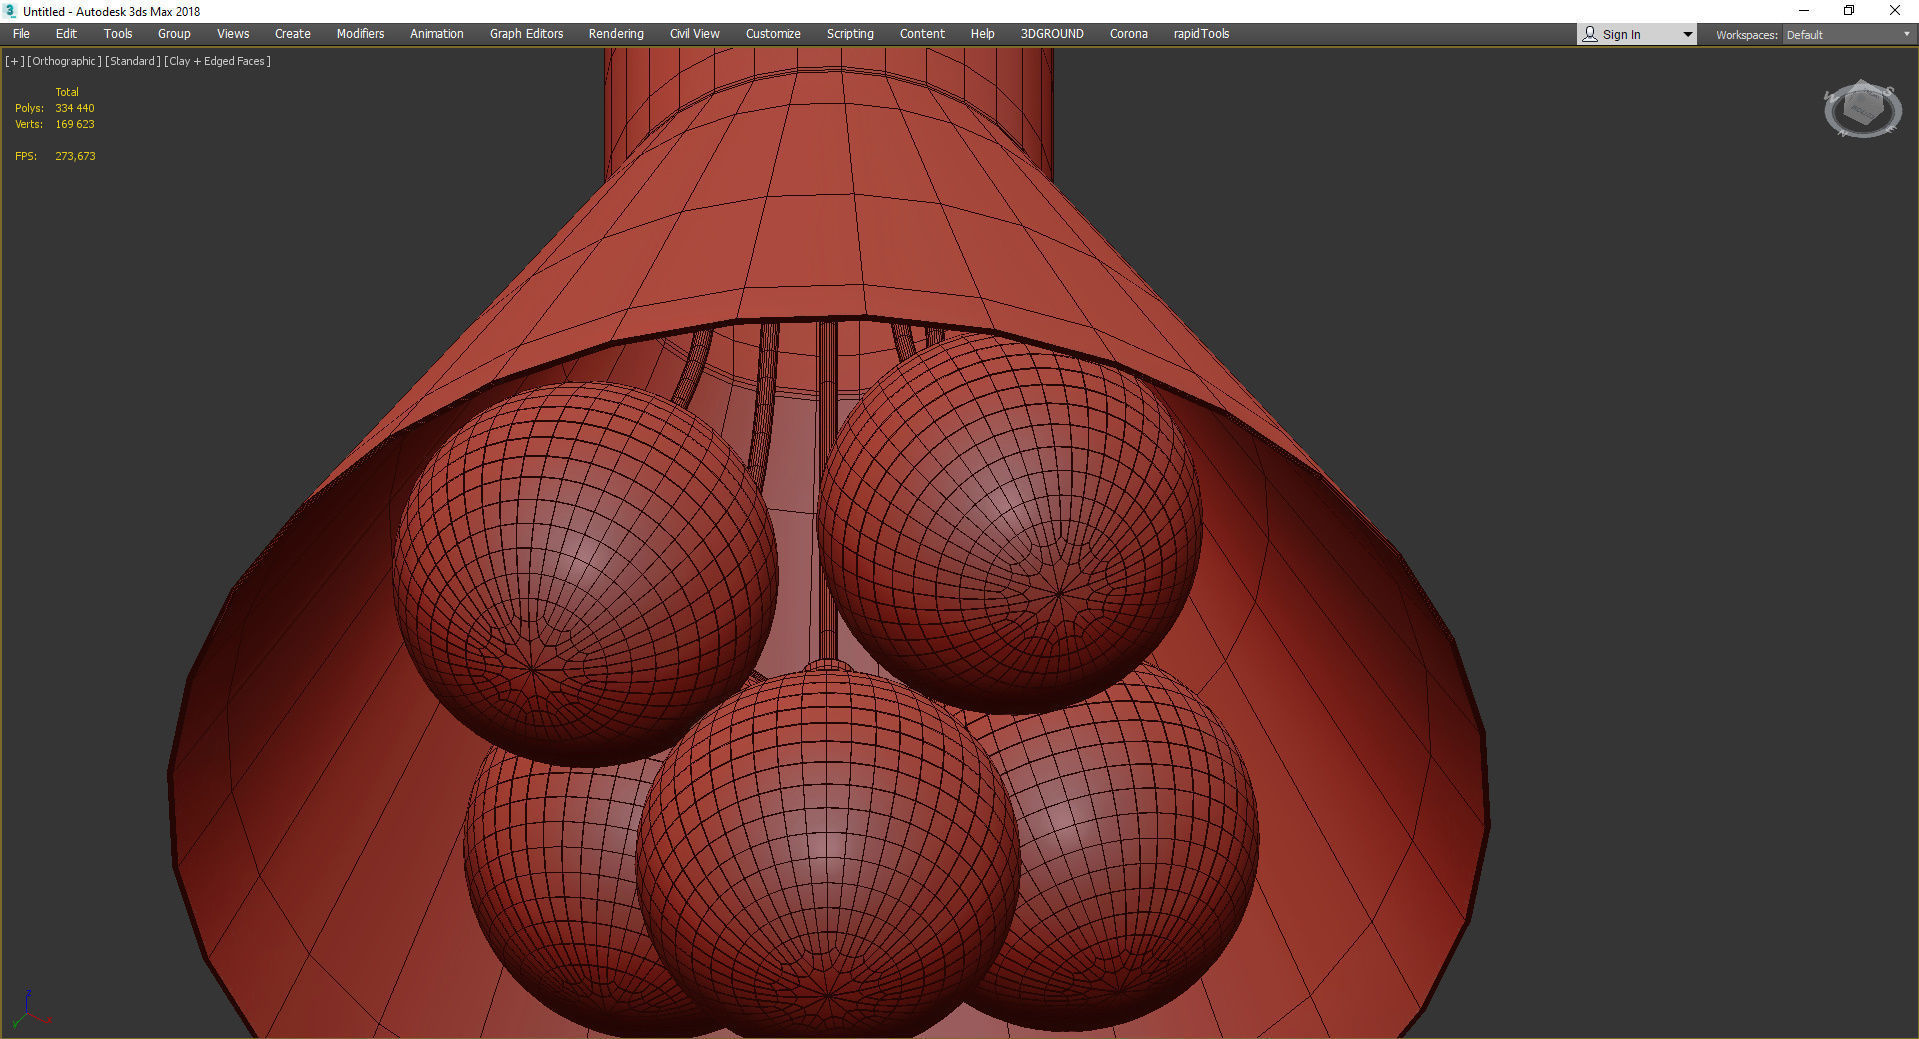Click the Total statistics heading
Screen dimensions: 1919x1039
(67, 92)
